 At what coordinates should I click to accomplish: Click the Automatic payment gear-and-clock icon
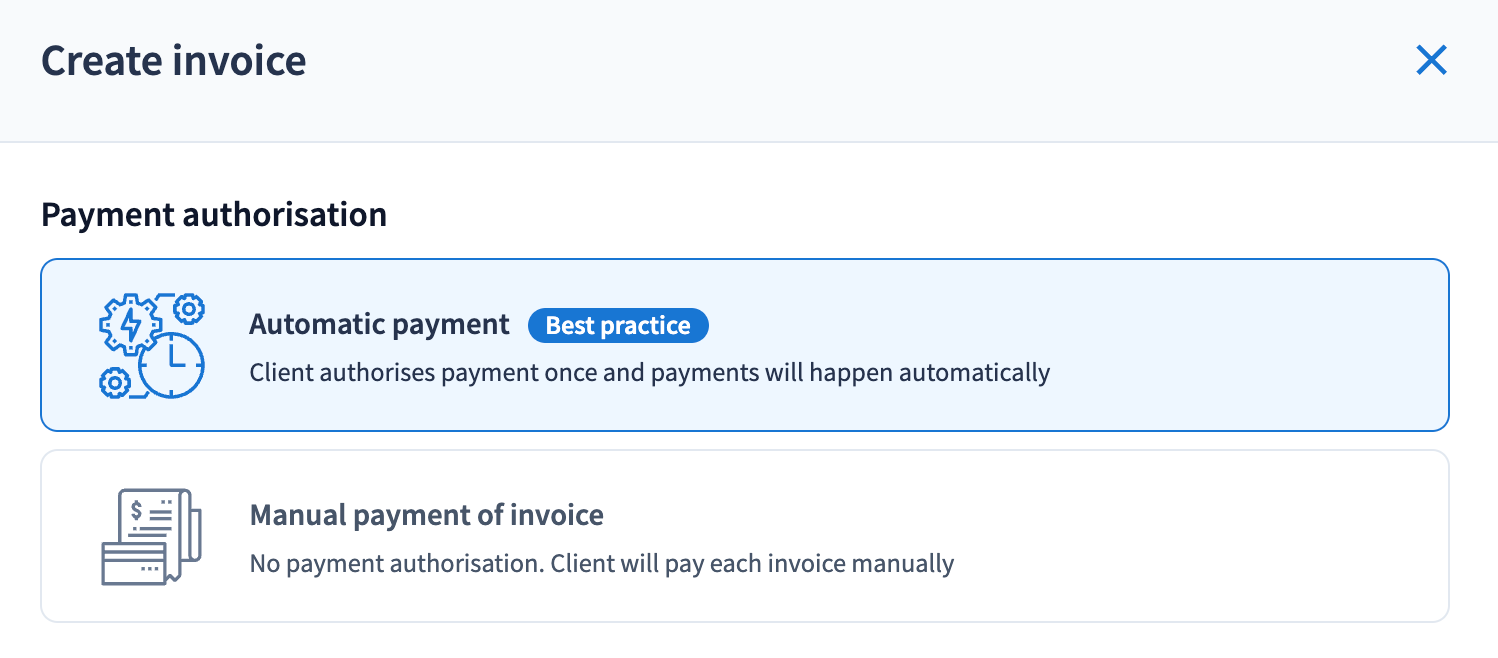(x=152, y=346)
